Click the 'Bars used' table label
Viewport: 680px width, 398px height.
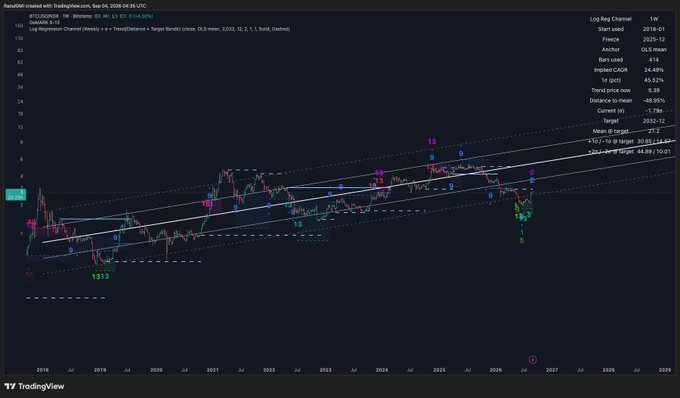pos(611,60)
